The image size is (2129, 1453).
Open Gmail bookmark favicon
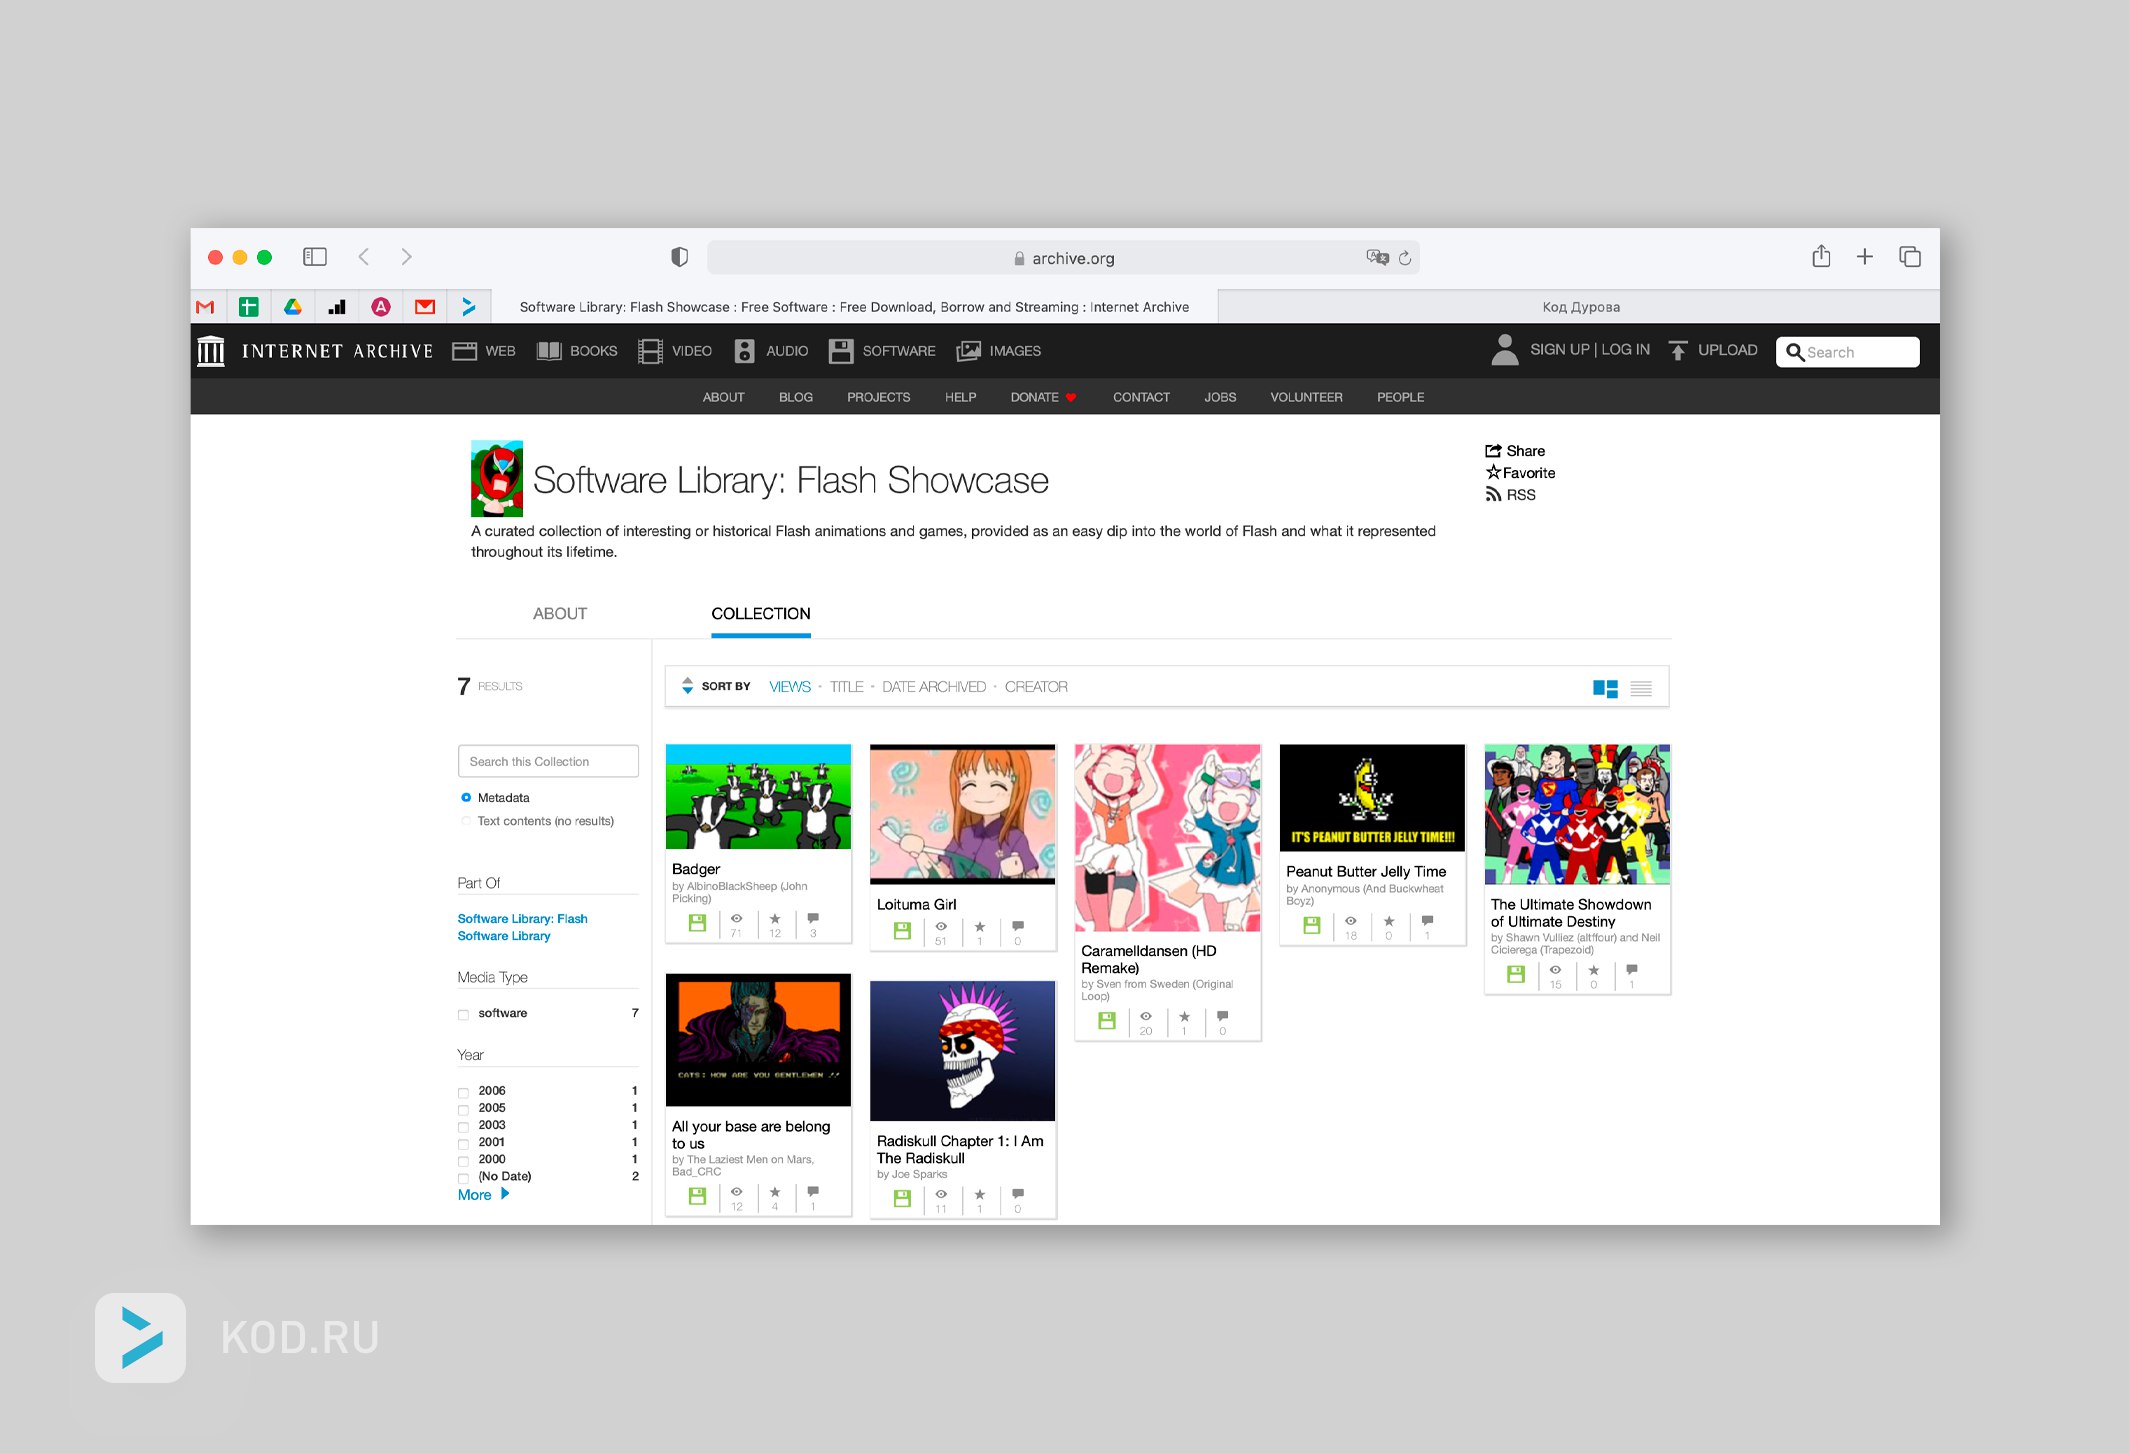(x=205, y=307)
